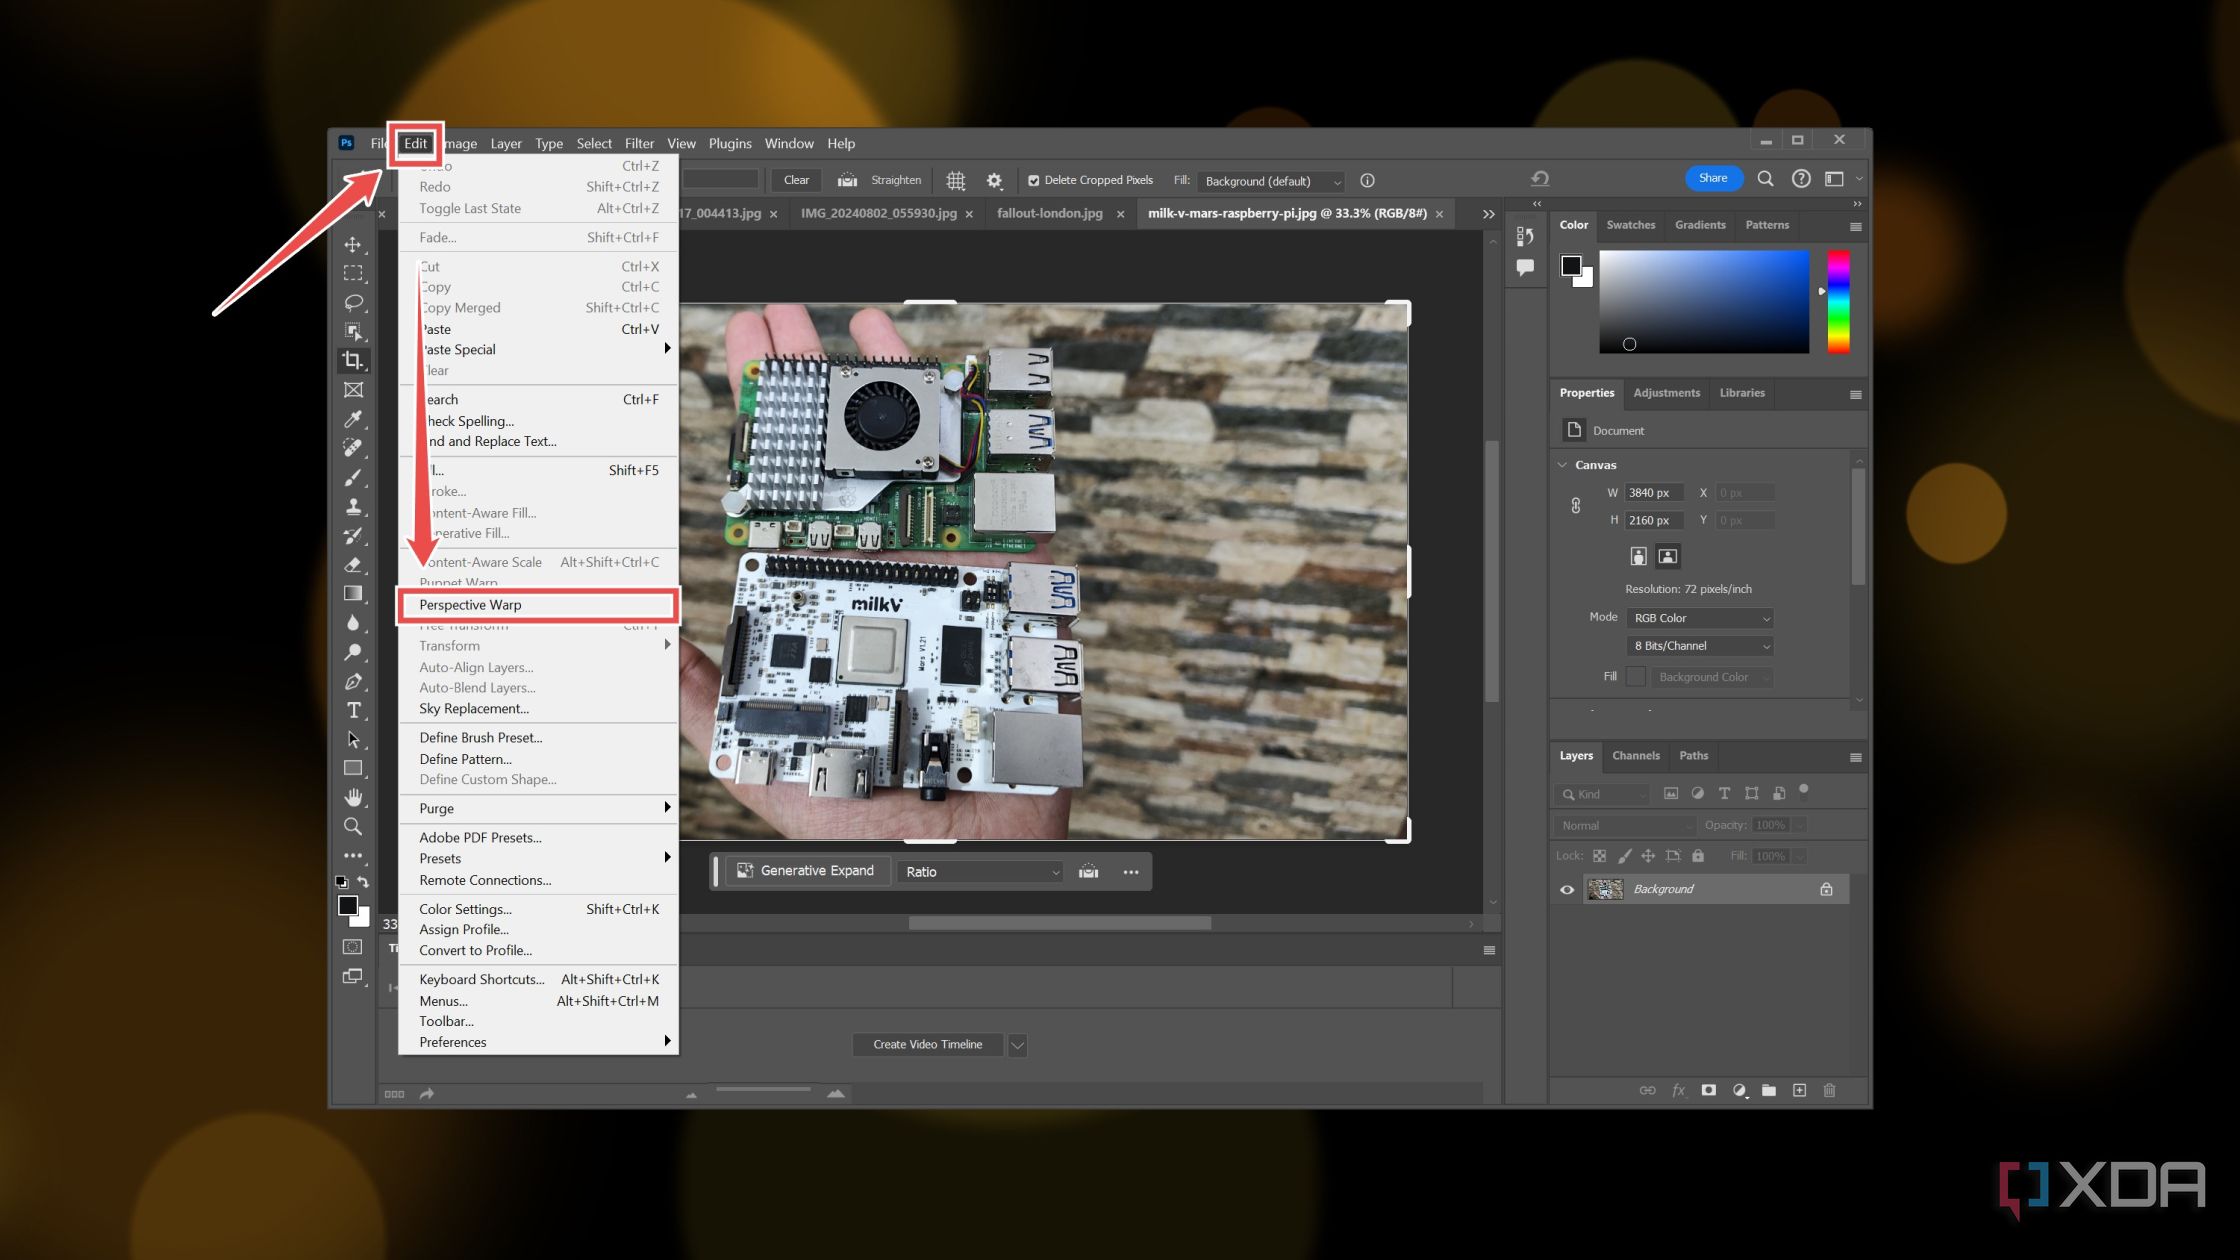The image size is (2240, 1260).
Task: Click the Share button
Action: [x=1713, y=178]
